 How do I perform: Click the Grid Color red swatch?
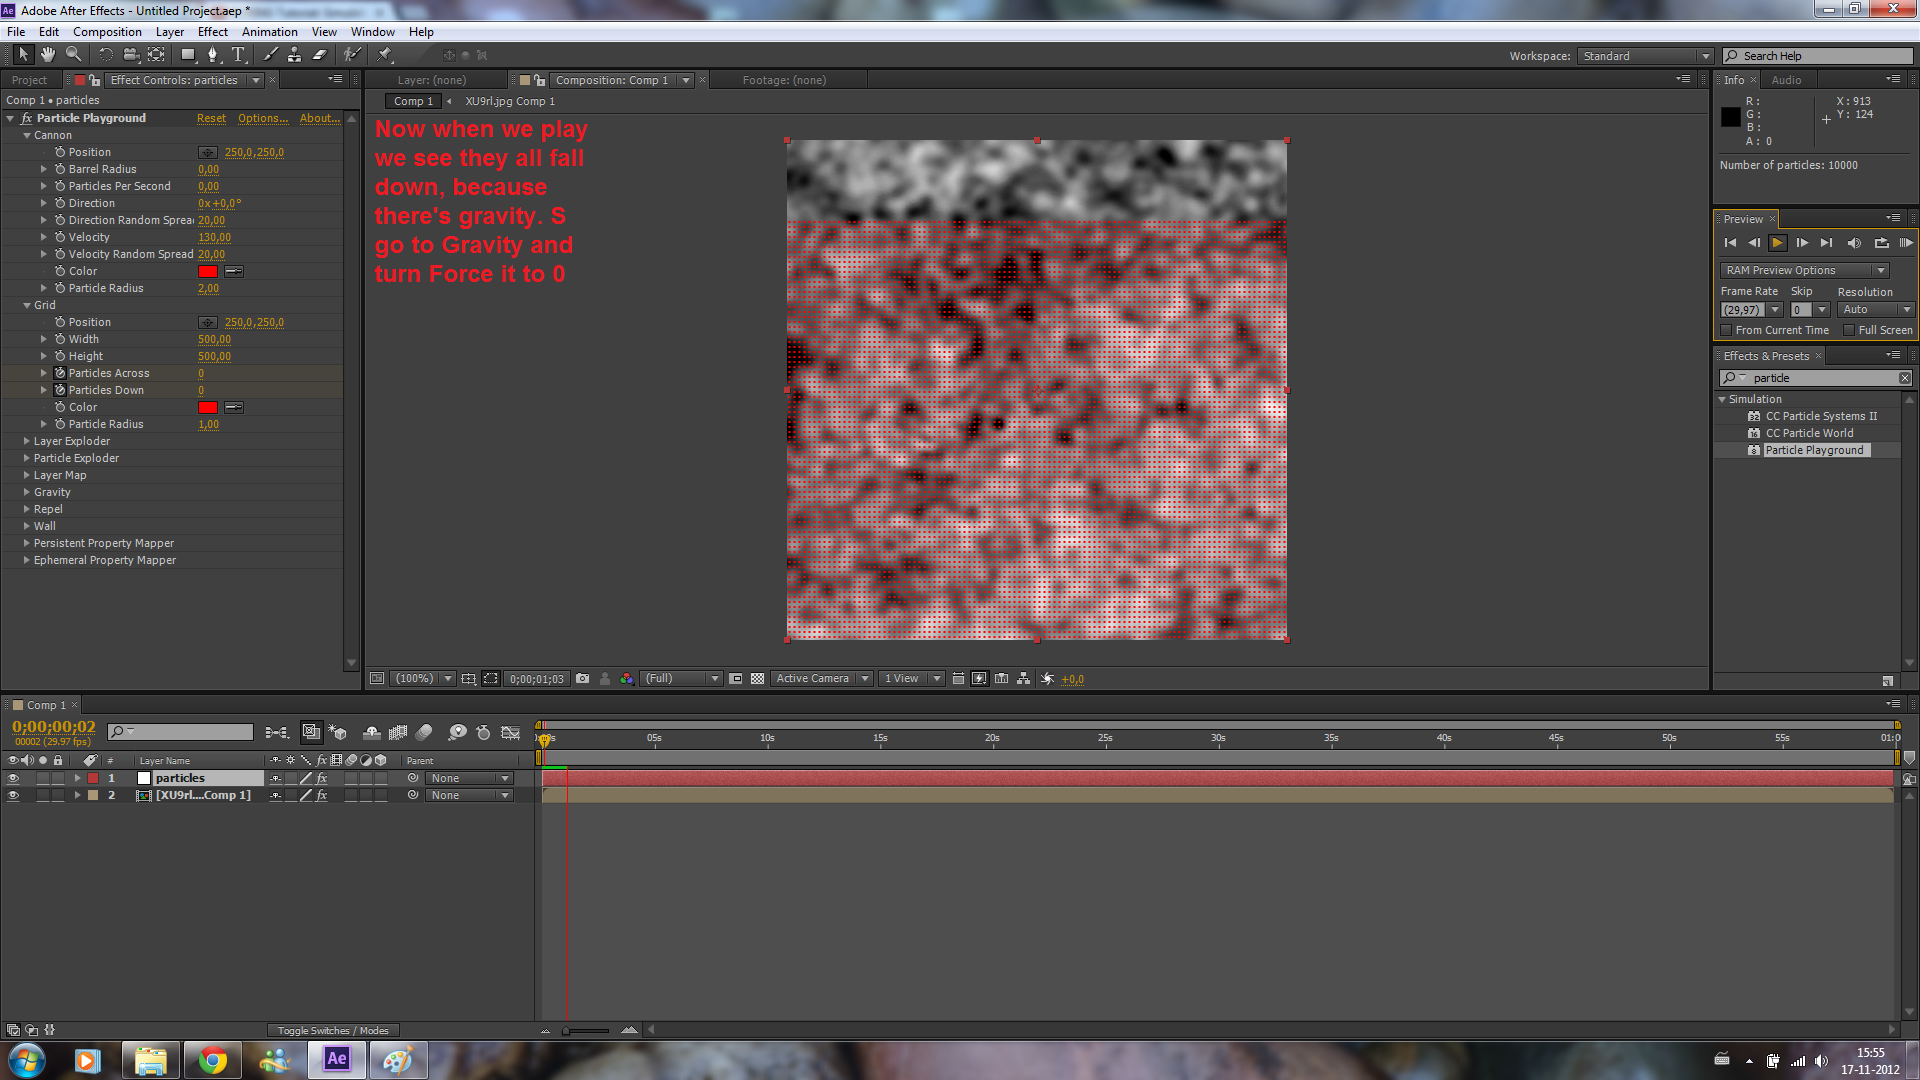(208, 407)
